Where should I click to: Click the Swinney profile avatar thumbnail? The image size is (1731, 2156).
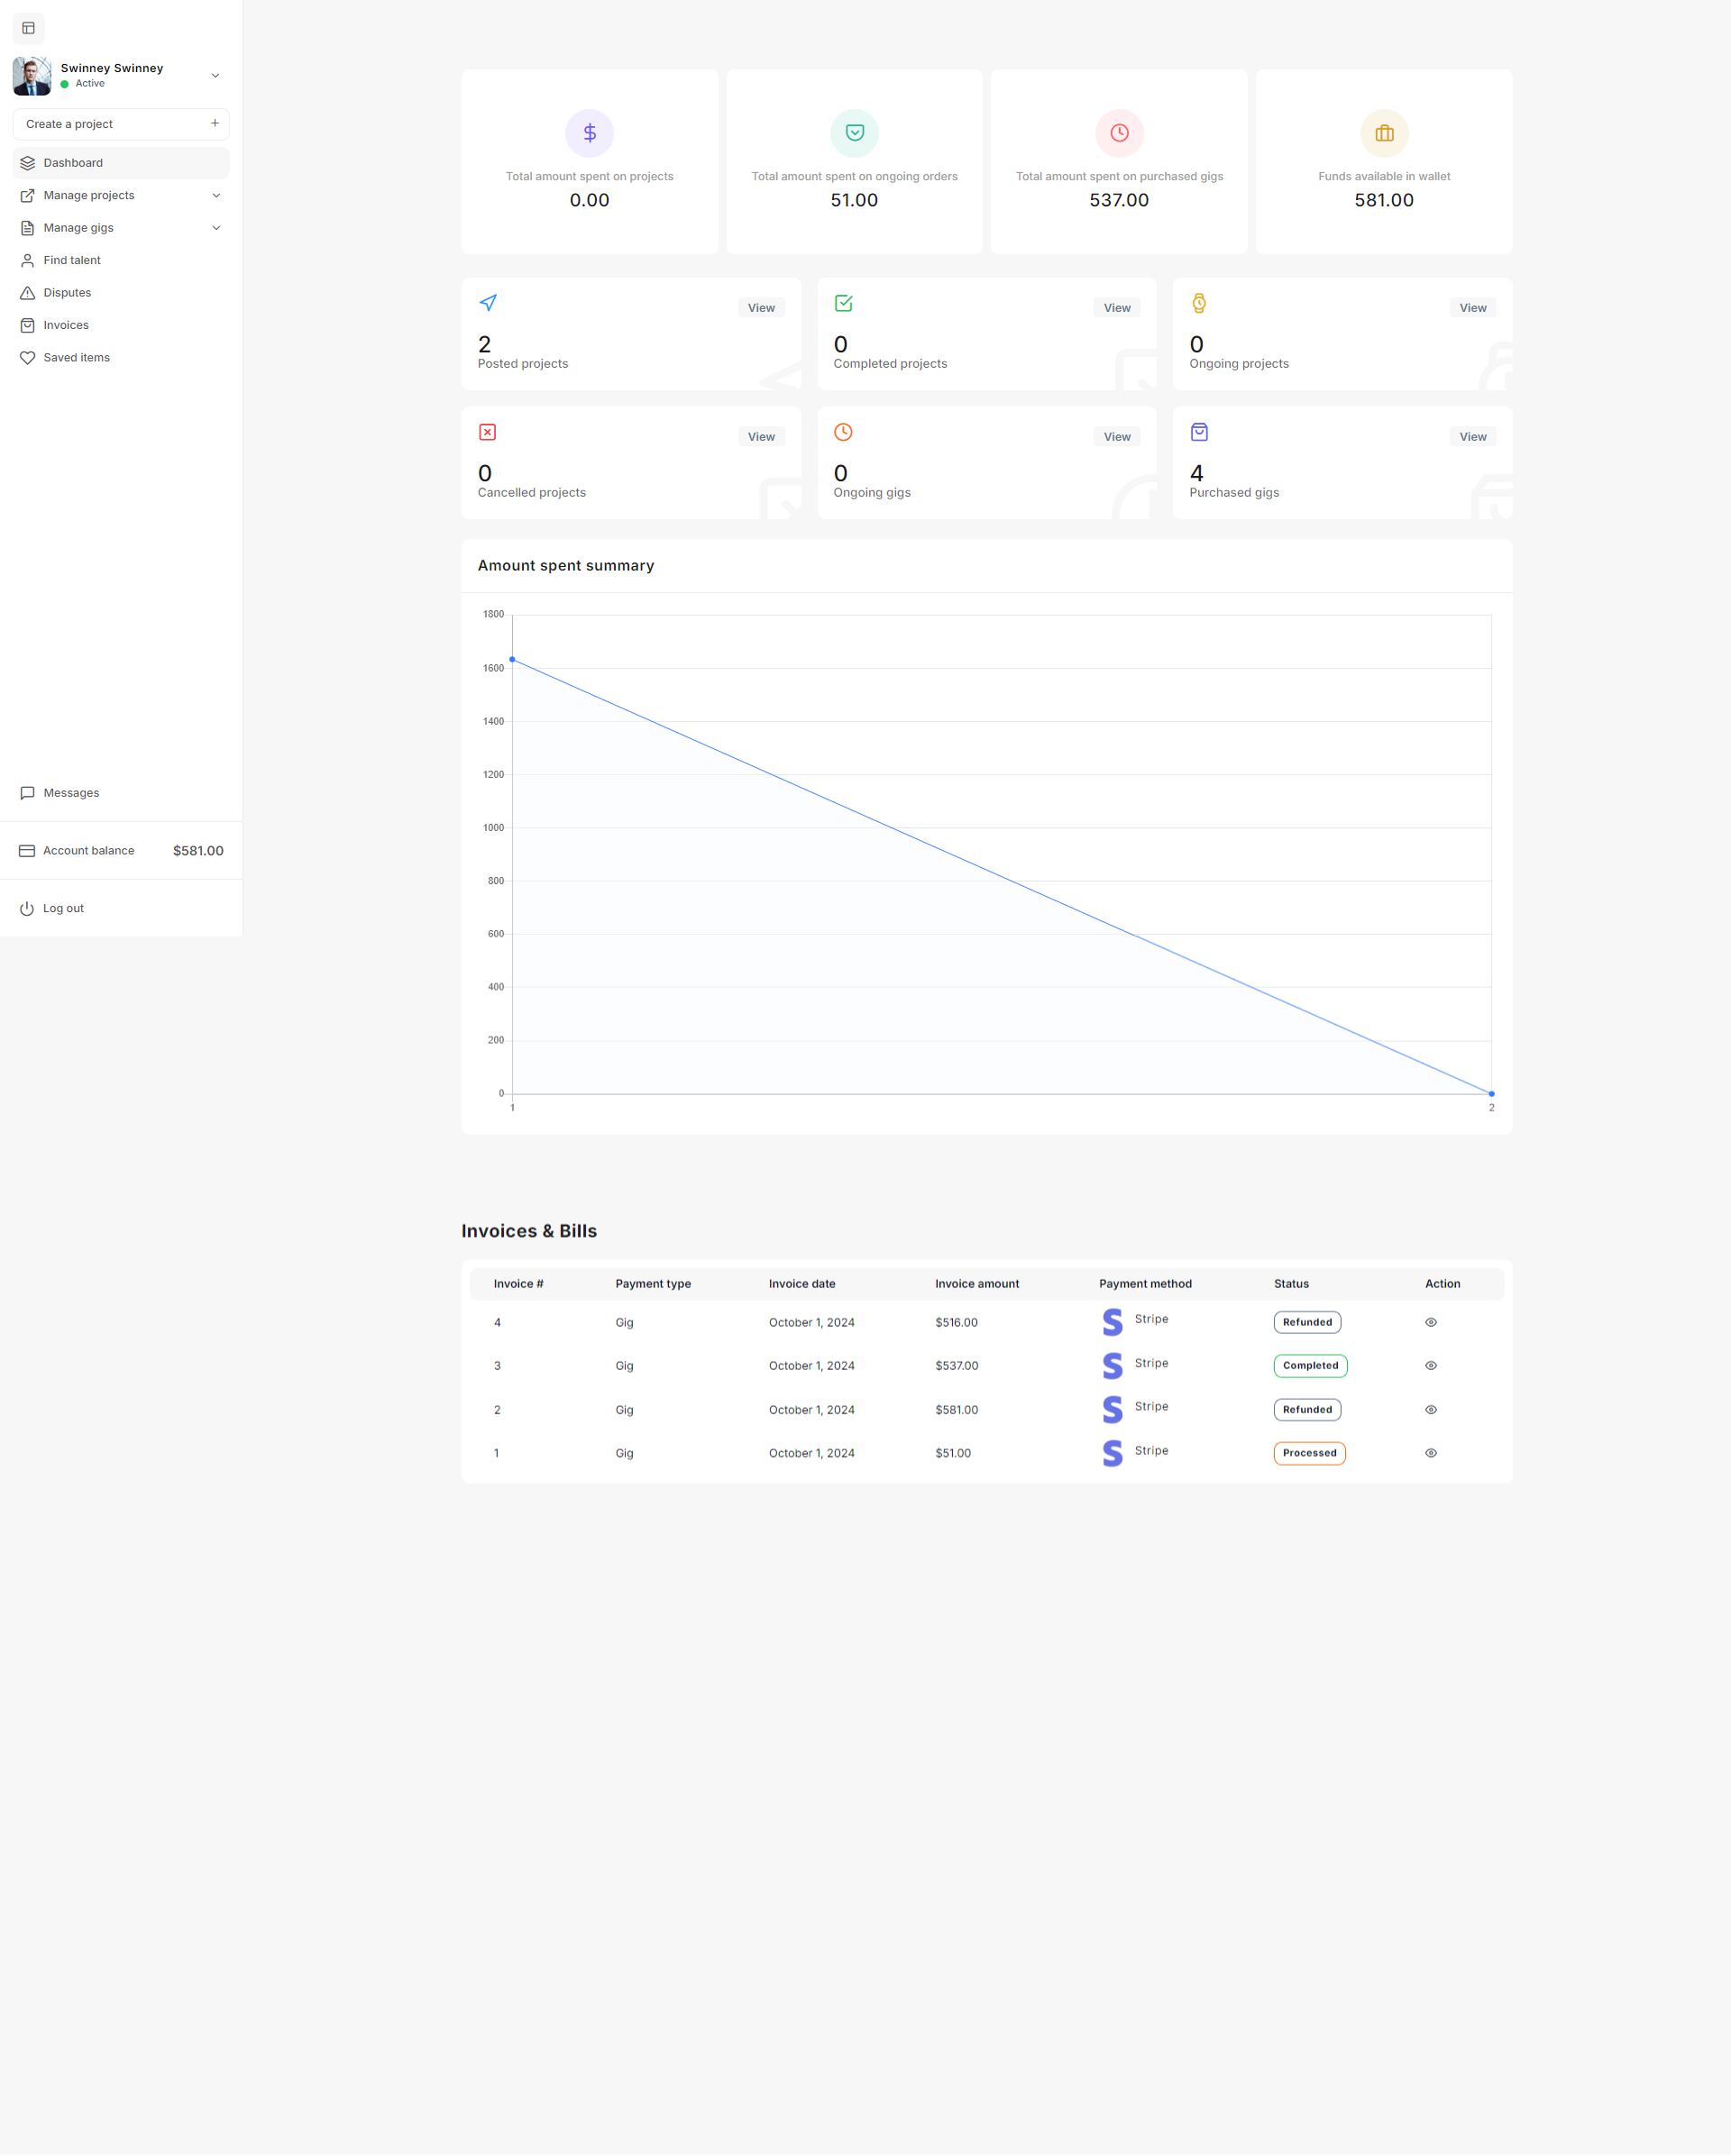32,76
